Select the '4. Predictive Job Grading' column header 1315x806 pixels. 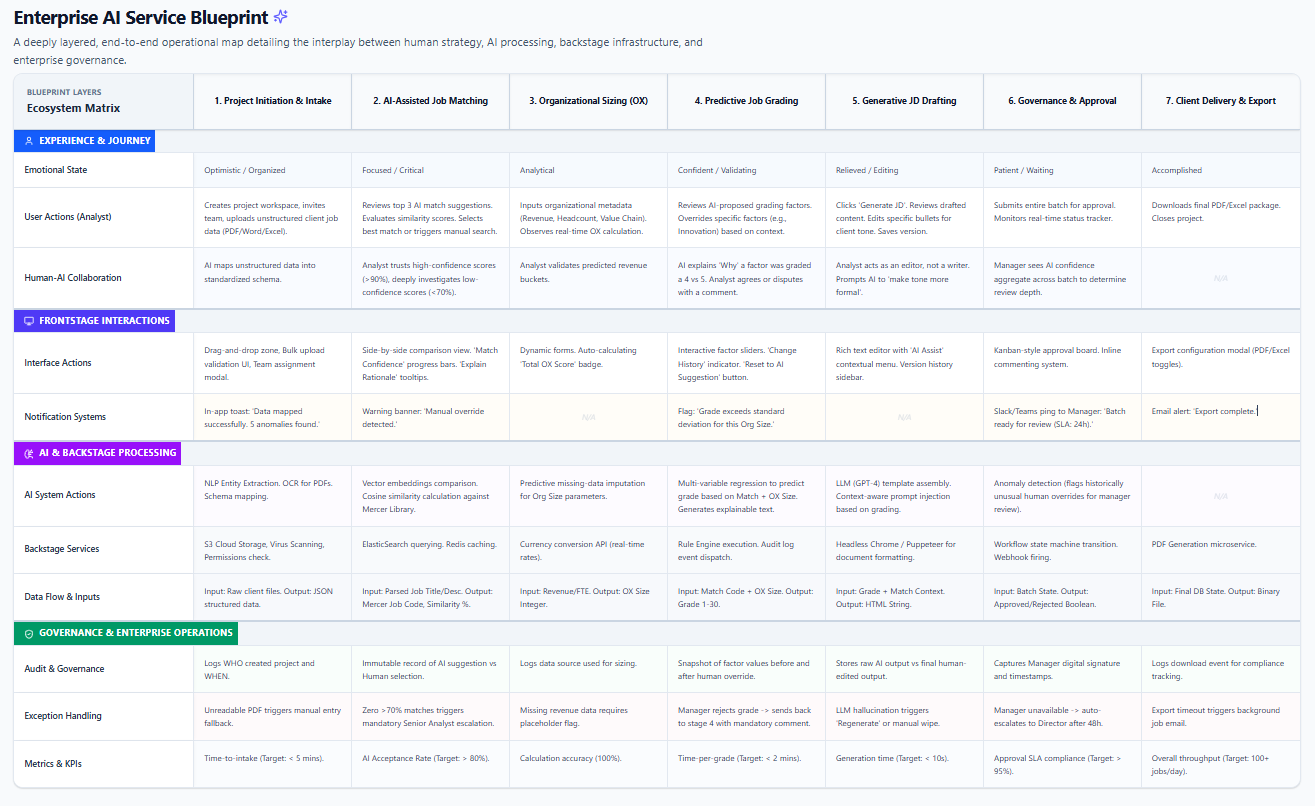point(746,101)
